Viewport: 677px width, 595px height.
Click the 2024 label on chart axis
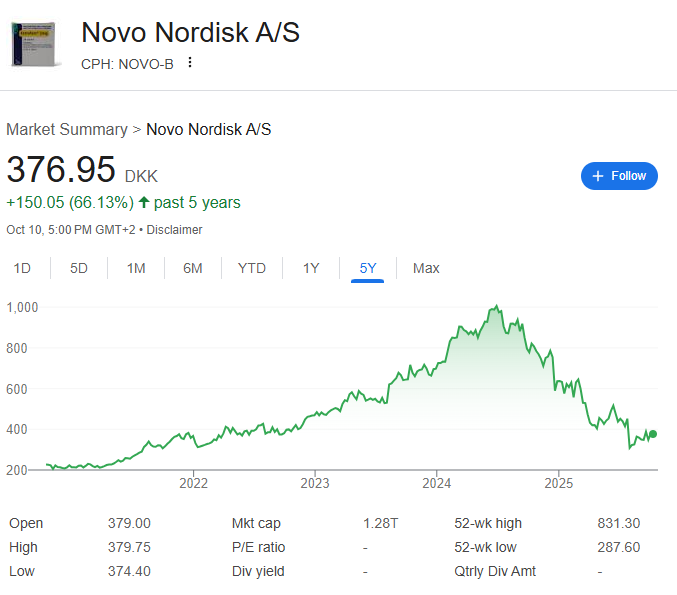[436, 484]
